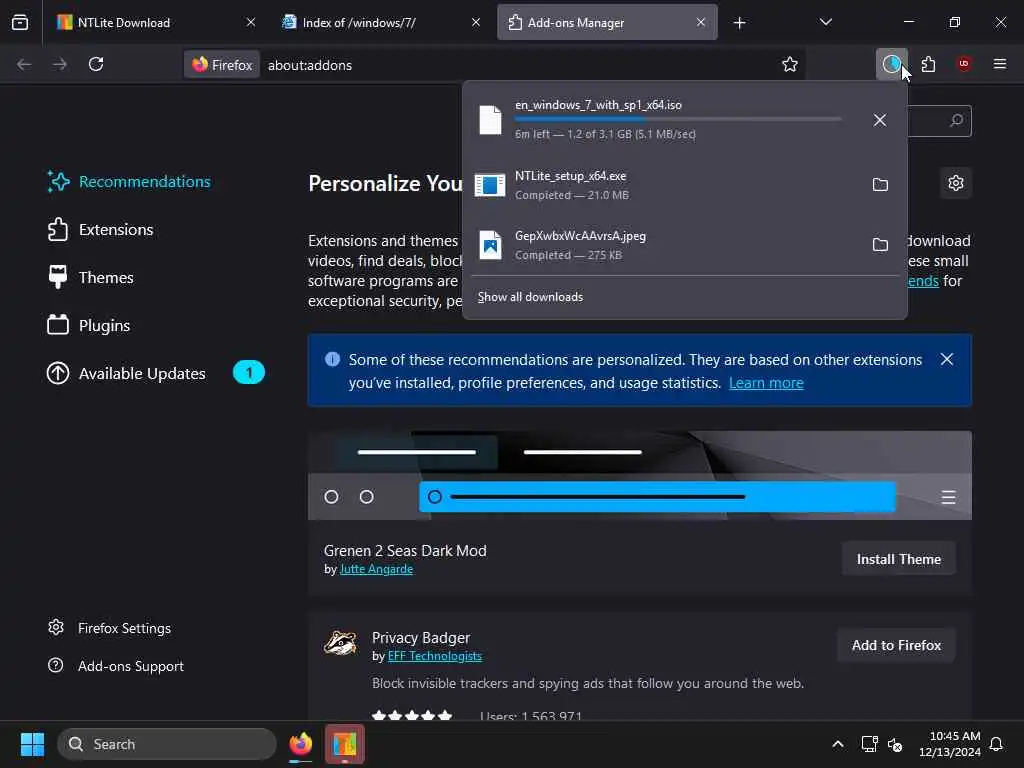Screen dimensions: 1024x768
Task: Add Privacy Badger to Firefox
Action: 896,645
